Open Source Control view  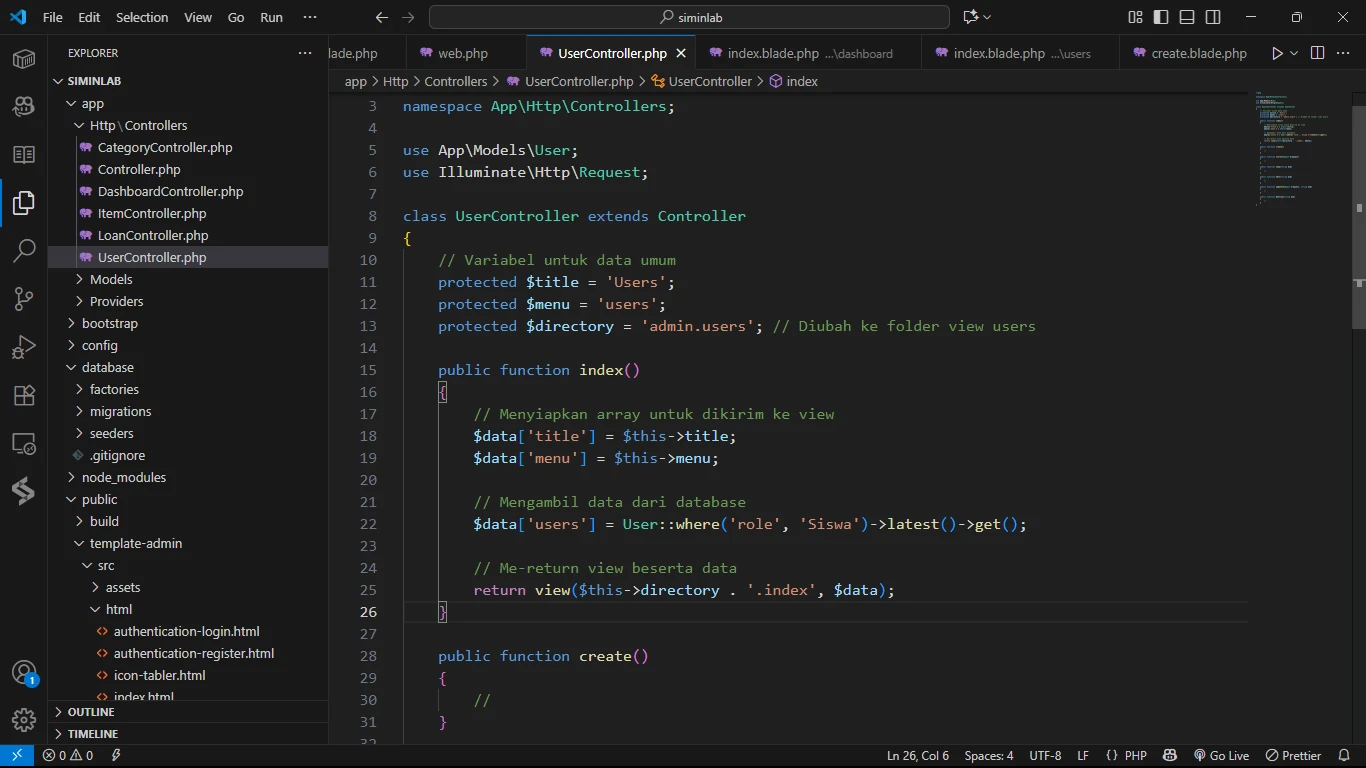[x=24, y=299]
